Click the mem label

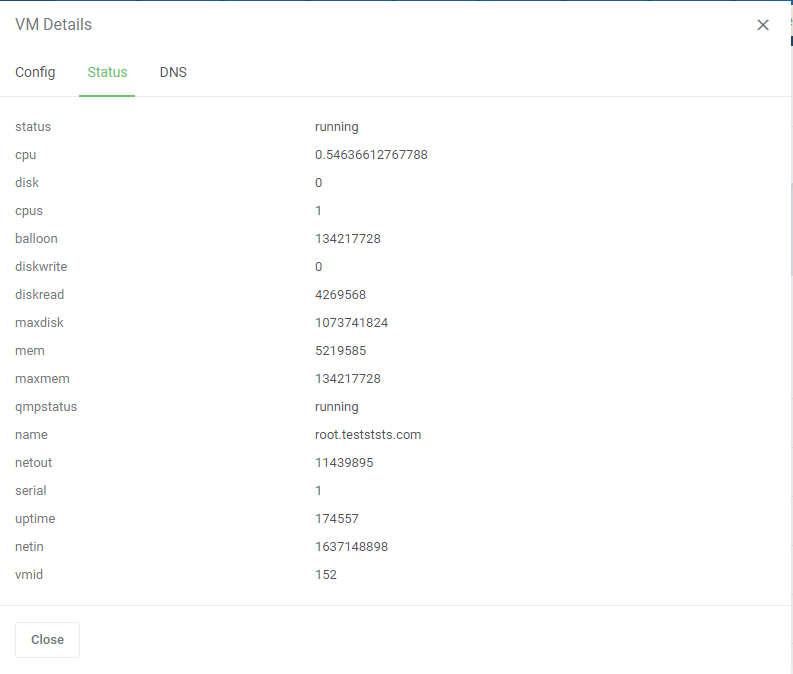[30, 351]
